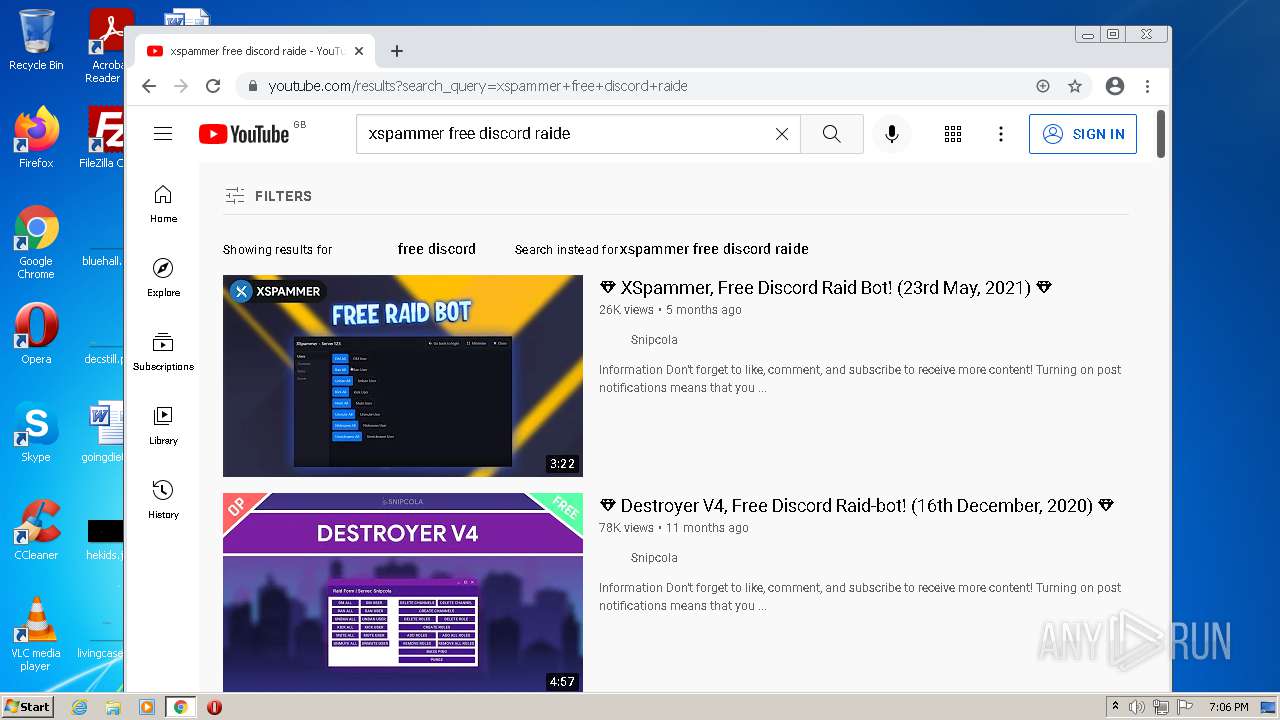The width and height of the screenshot is (1280, 720).
Task: Open Destroyer V4, Free Discord Raid-bot title
Action: 856,506
